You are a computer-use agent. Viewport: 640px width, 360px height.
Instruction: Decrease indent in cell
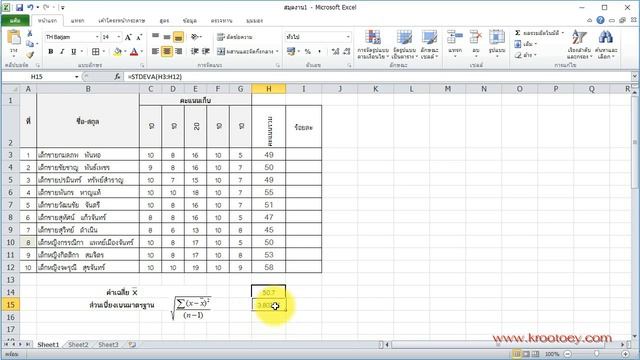pos(195,51)
